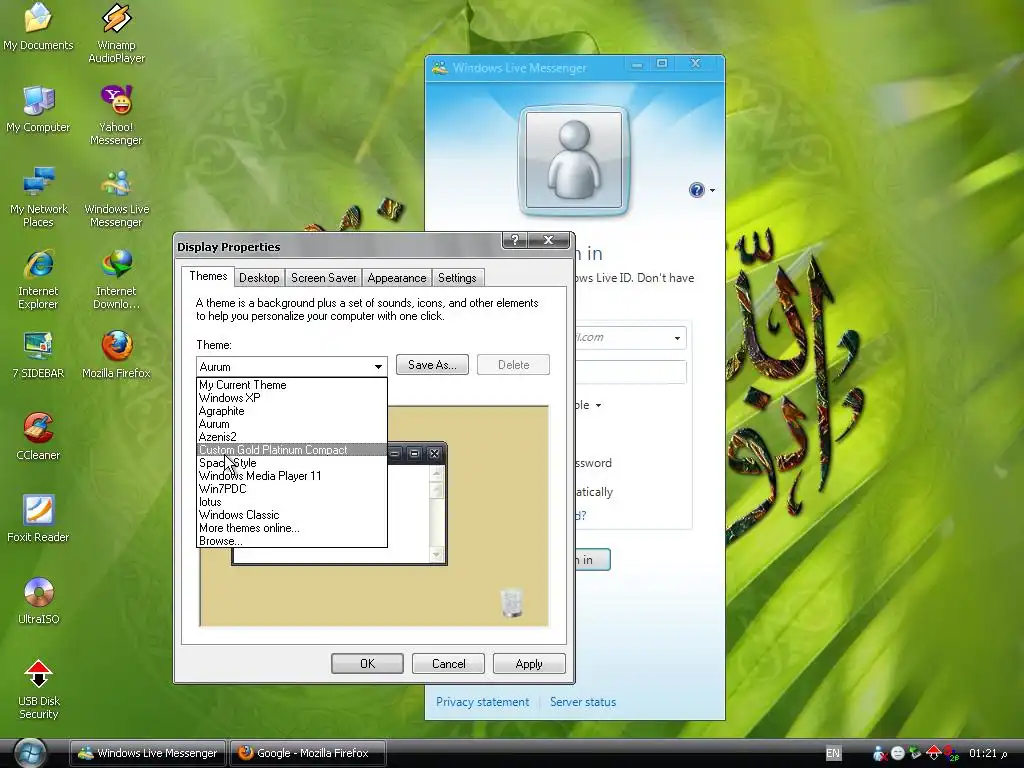The image size is (1024, 768).
Task: Open the Appearance tab
Action: (x=396, y=278)
